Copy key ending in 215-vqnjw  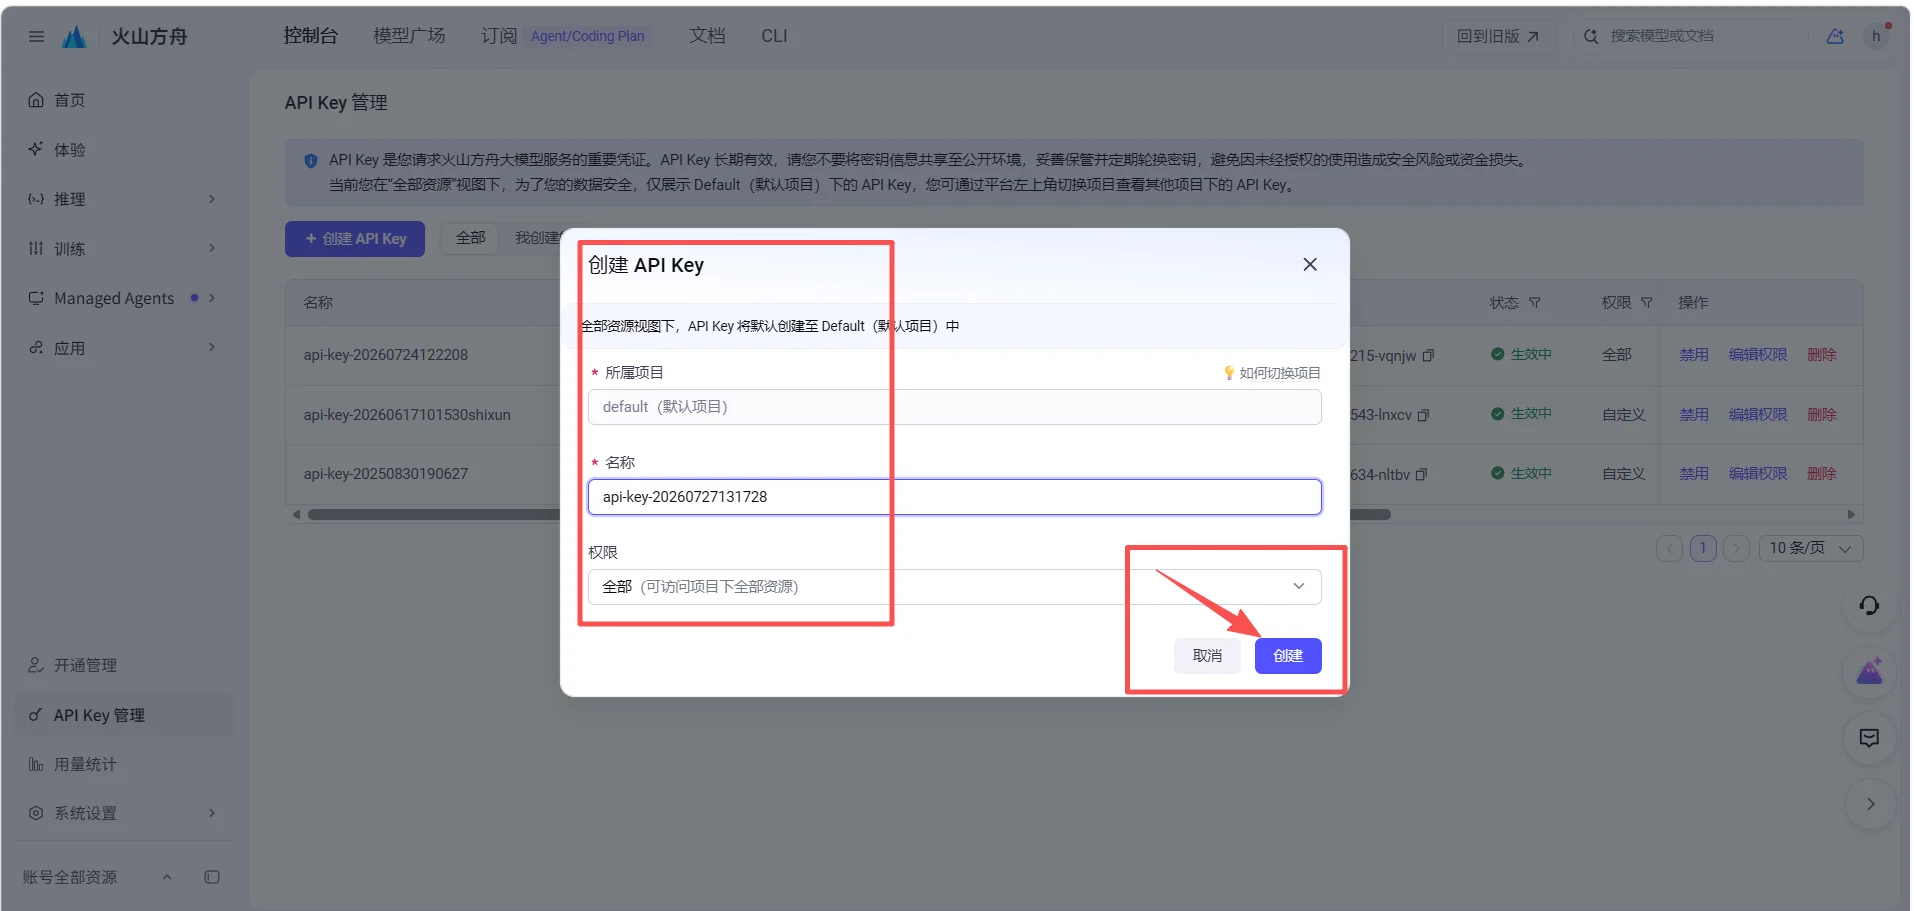[x=1428, y=355]
